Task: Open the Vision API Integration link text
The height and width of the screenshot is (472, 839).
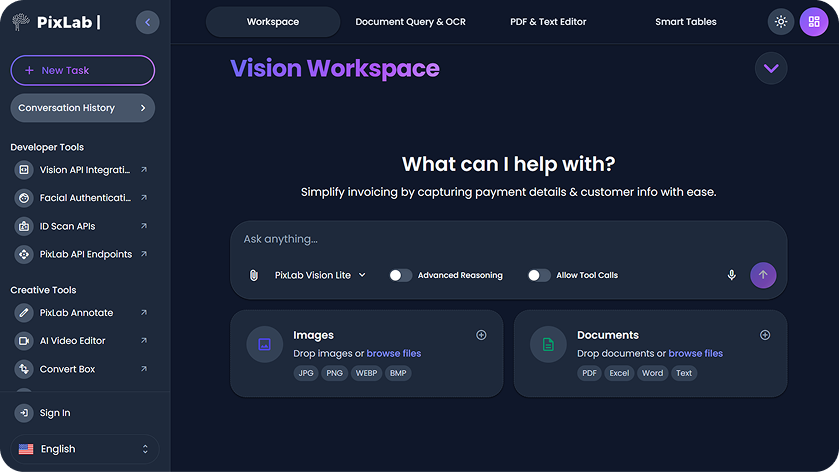Action: coord(85,170)
